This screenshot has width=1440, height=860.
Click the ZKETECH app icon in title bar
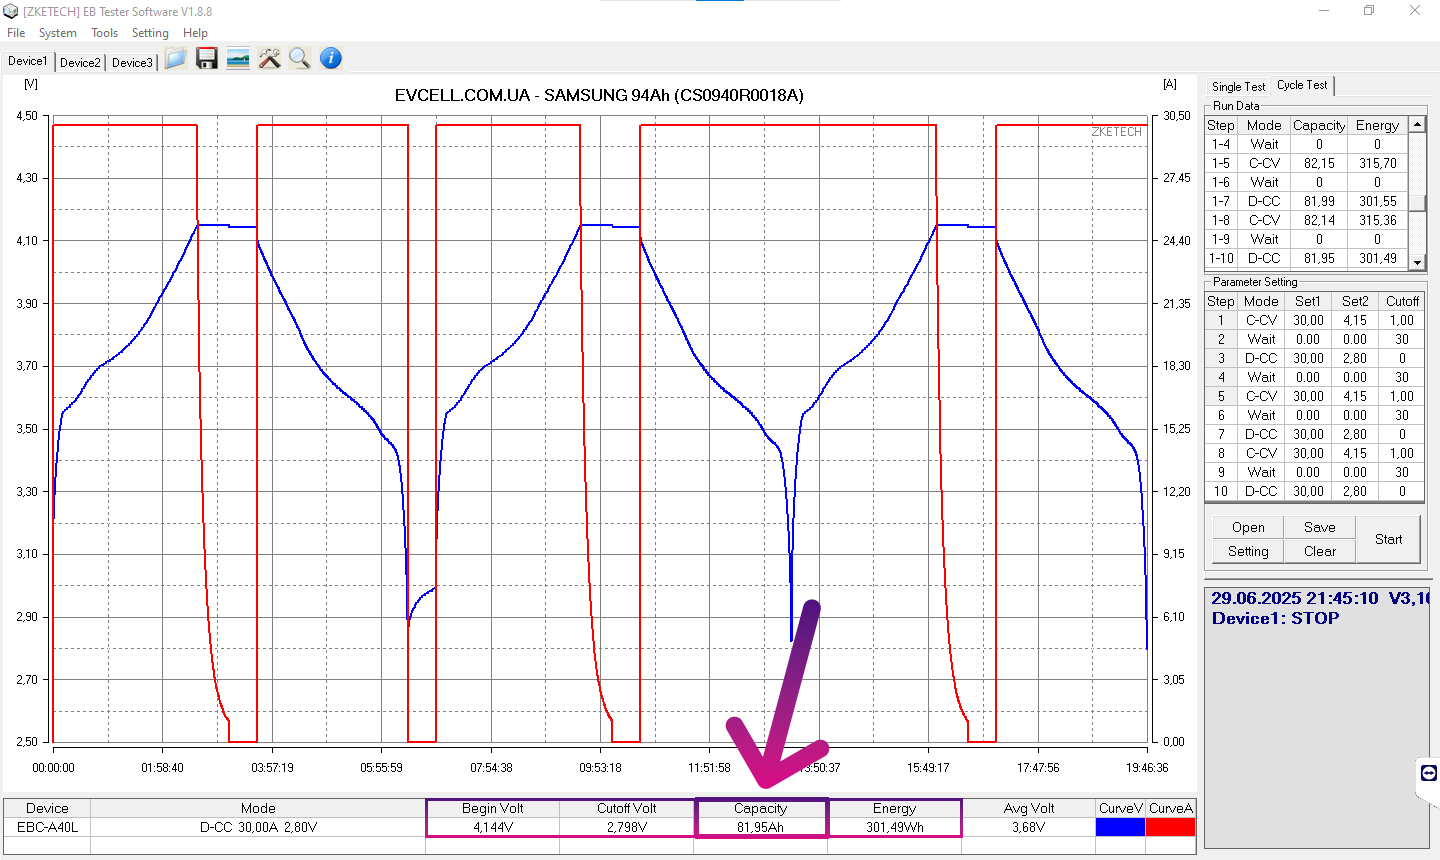(x=11, y=11)
